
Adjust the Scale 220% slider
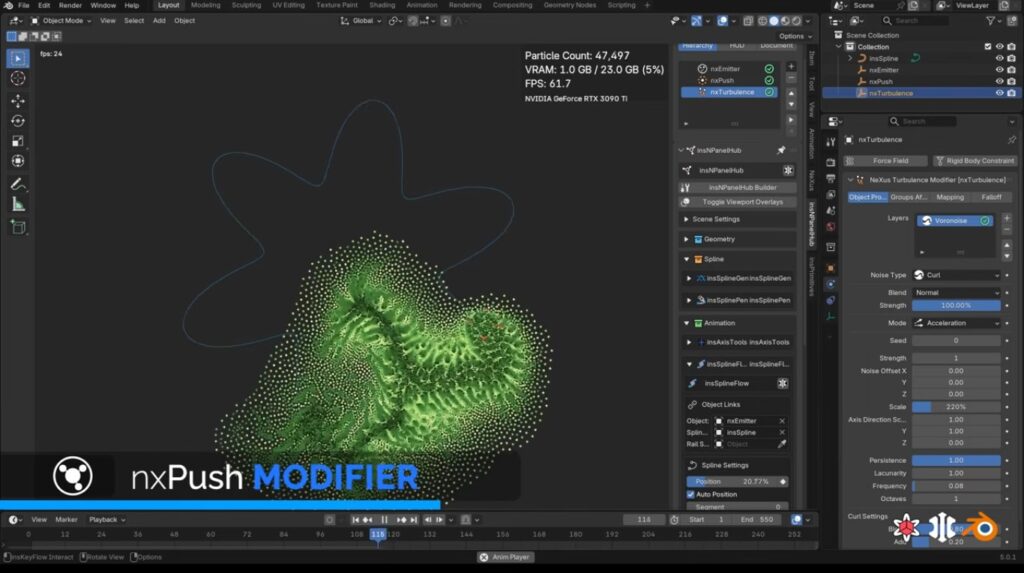pos(956,407)
